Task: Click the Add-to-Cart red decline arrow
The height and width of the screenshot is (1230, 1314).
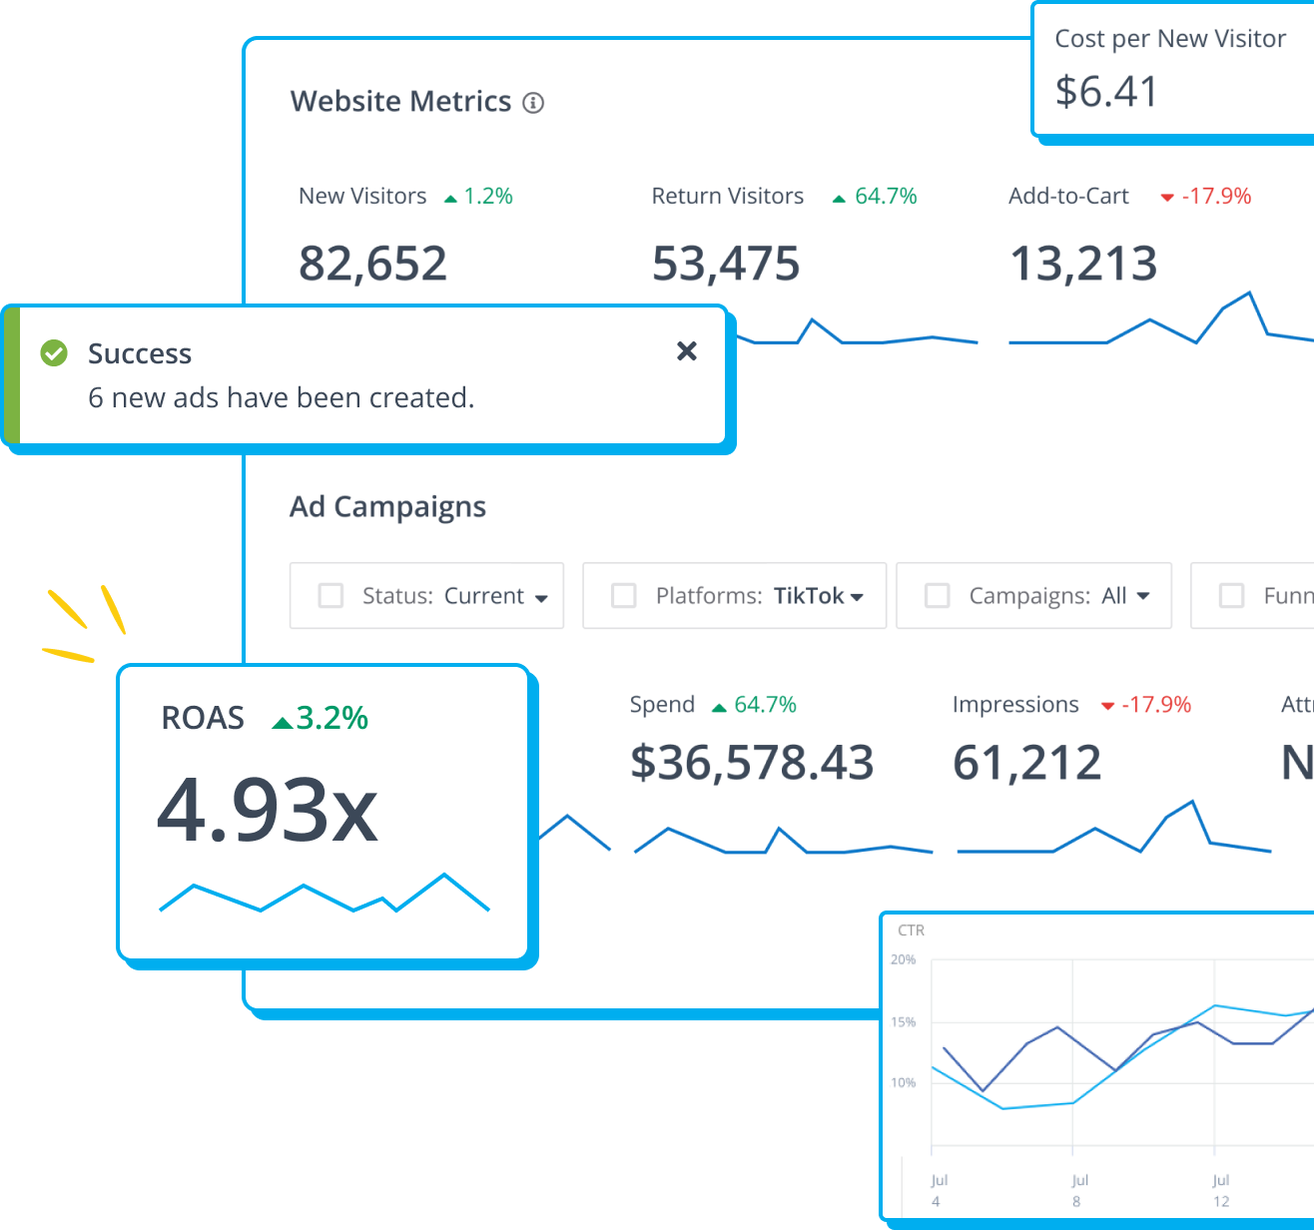Action: (1166, 197)
